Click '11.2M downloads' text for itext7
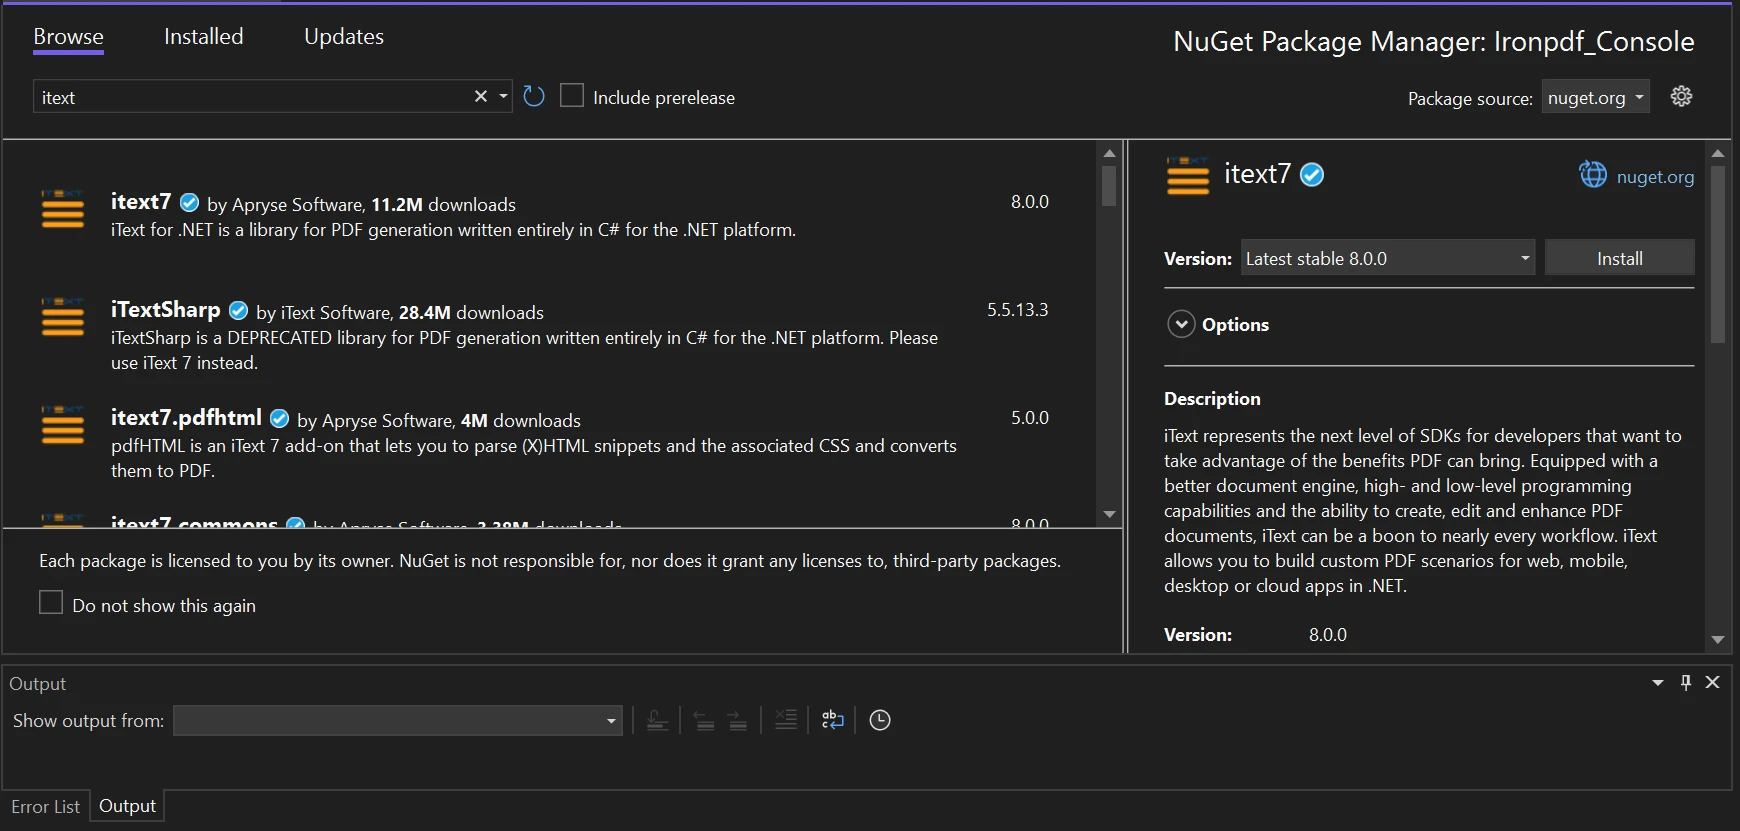 [x=443, y=204]
